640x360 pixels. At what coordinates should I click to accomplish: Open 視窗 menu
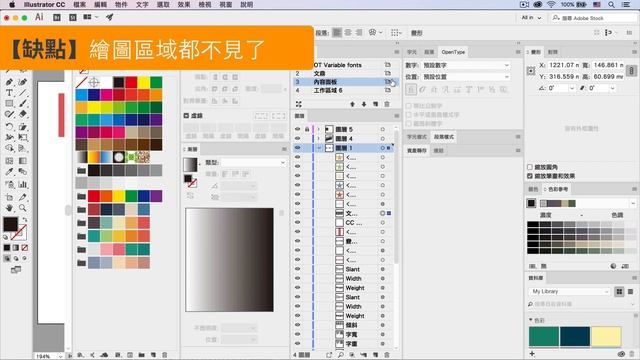coord(226,4)
